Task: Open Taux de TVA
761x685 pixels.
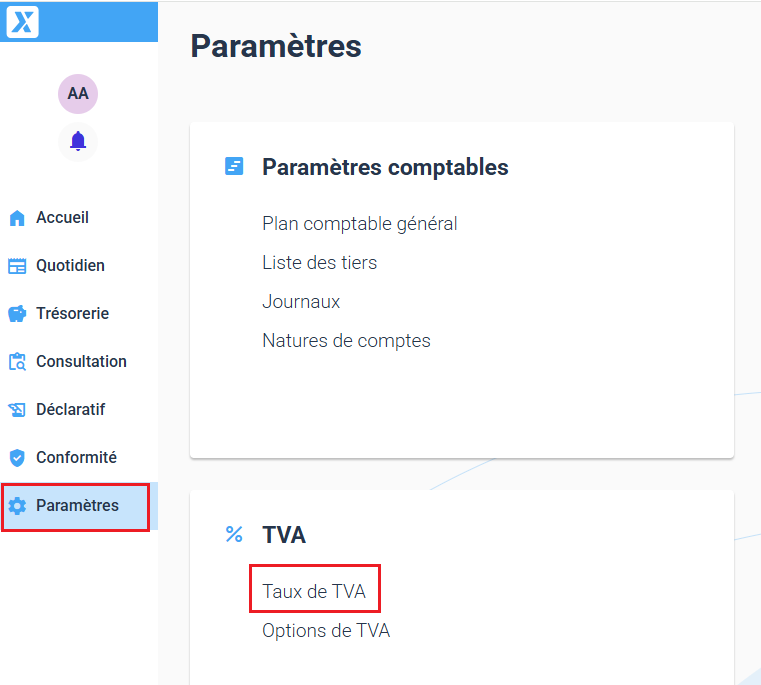Action: tap(314, 591)
